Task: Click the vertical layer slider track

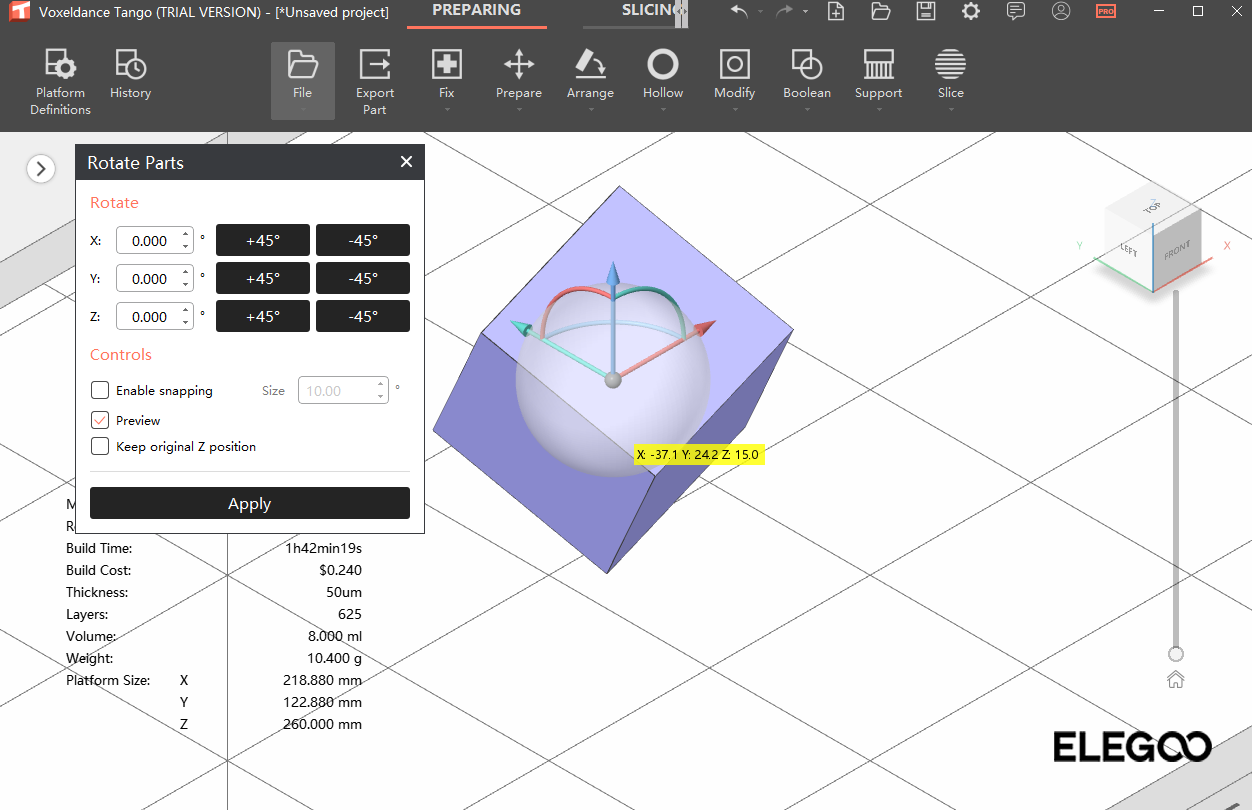Action: (1176, 468)
